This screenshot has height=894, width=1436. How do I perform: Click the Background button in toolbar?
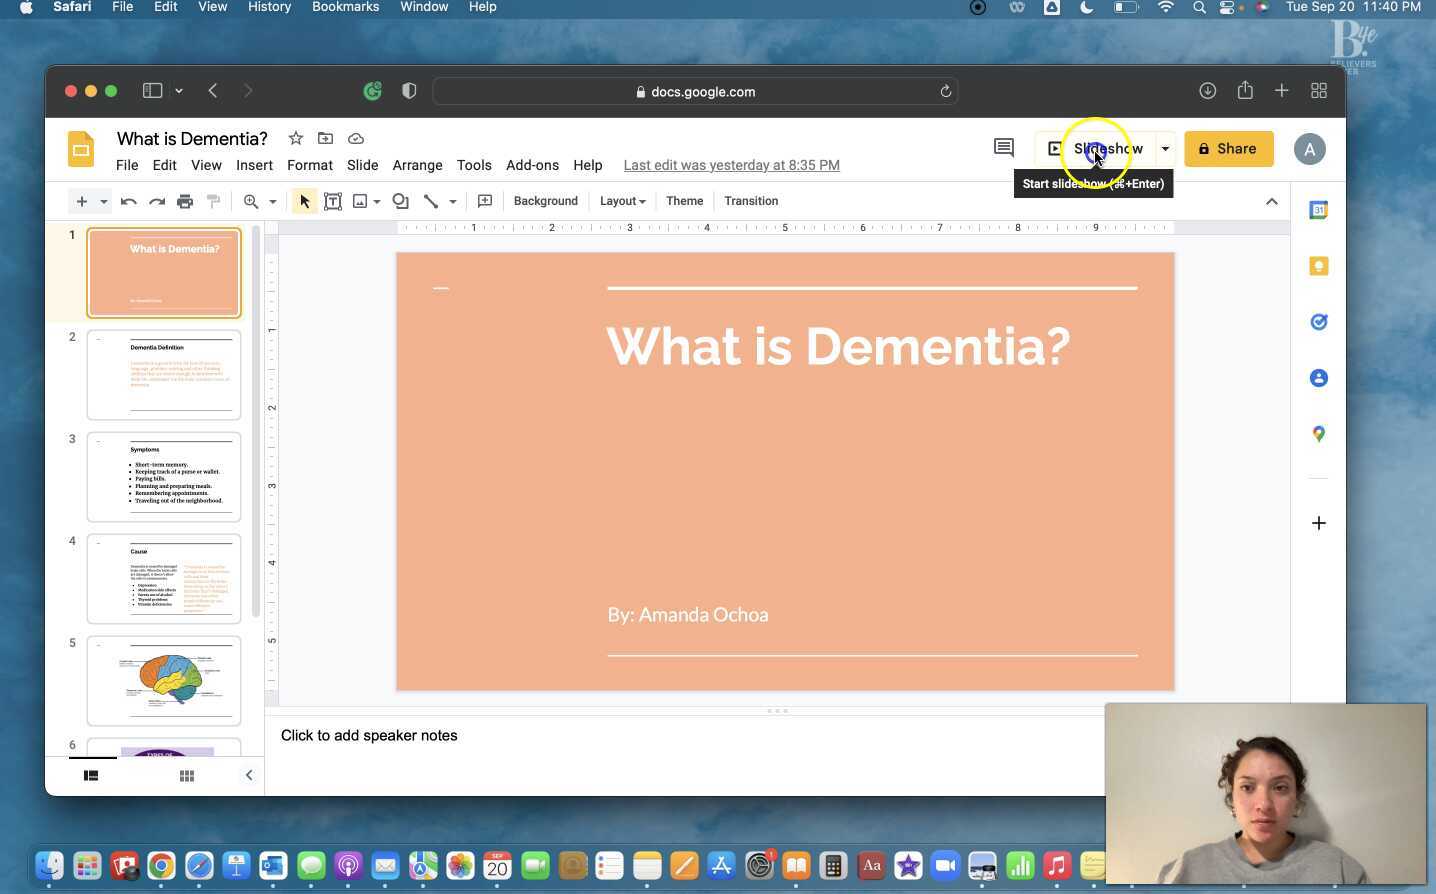tap(546, 201)
